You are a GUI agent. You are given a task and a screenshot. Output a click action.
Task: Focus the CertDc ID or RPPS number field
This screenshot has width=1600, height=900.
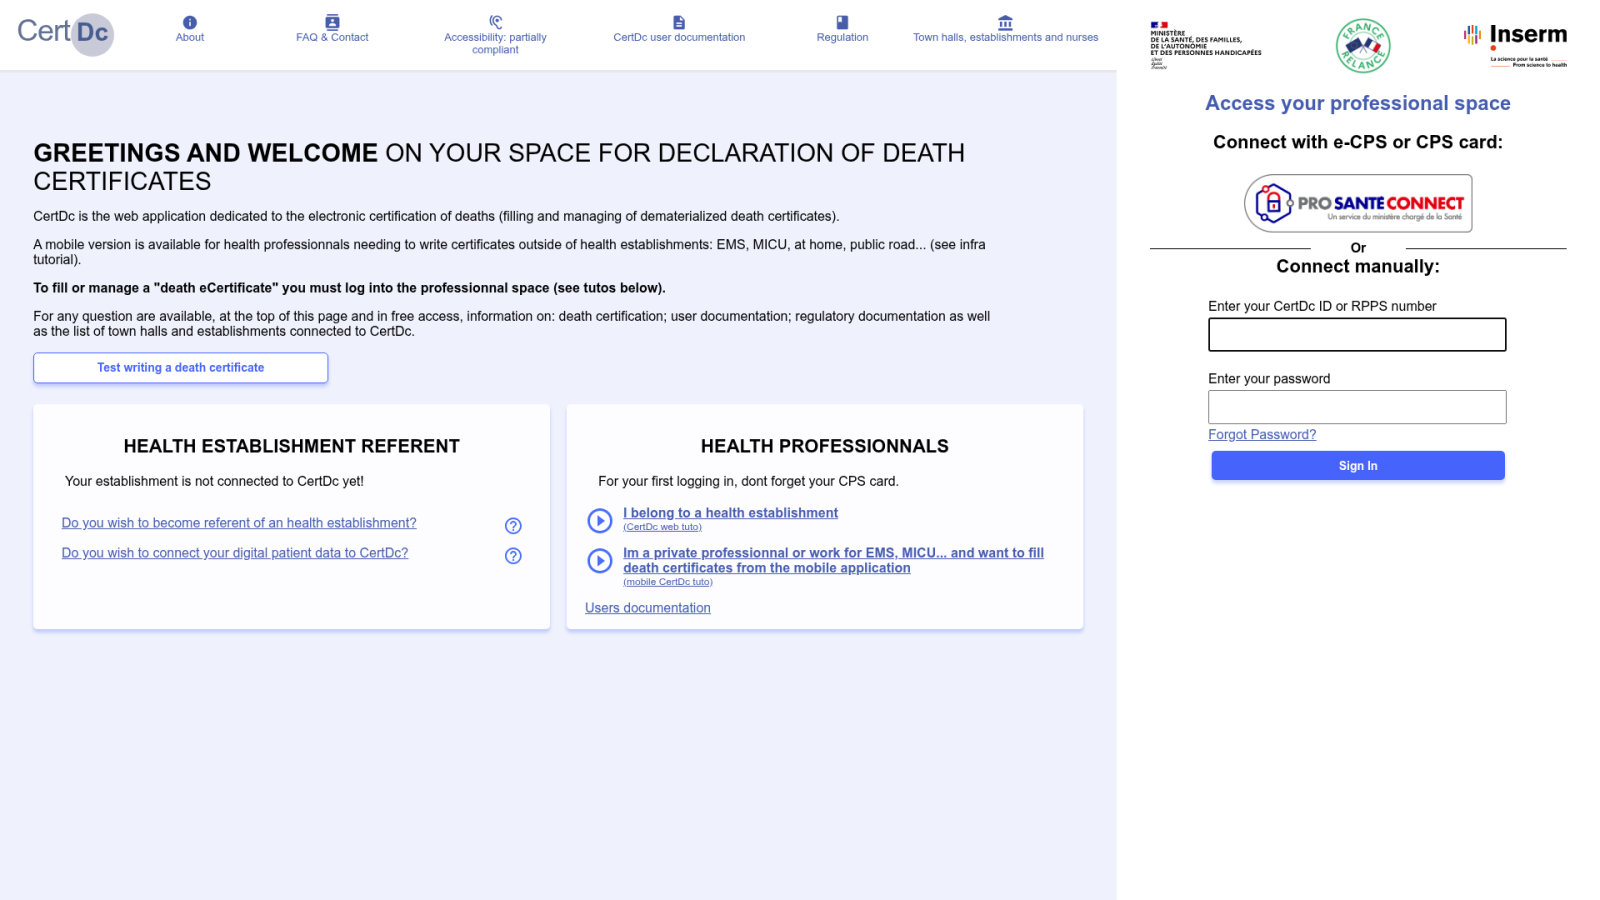[1357, 335]
